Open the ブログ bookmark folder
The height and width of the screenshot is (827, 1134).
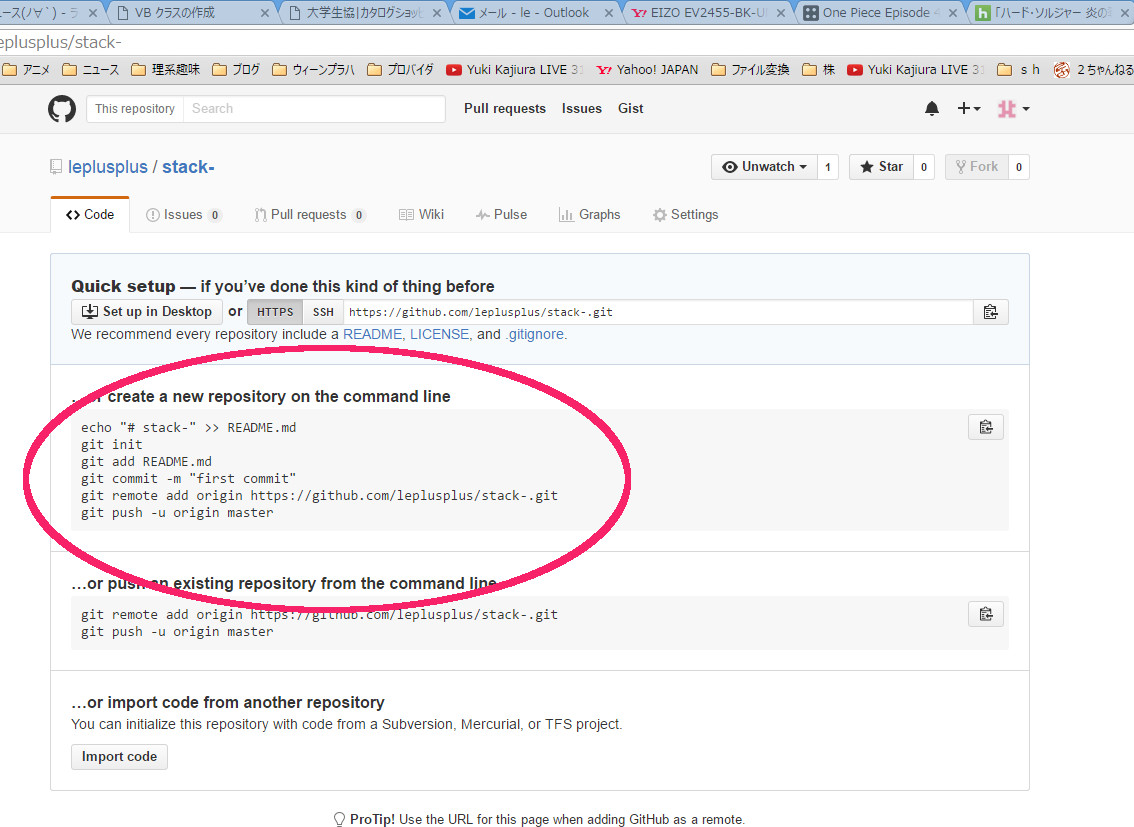click(x=236, y=69)
